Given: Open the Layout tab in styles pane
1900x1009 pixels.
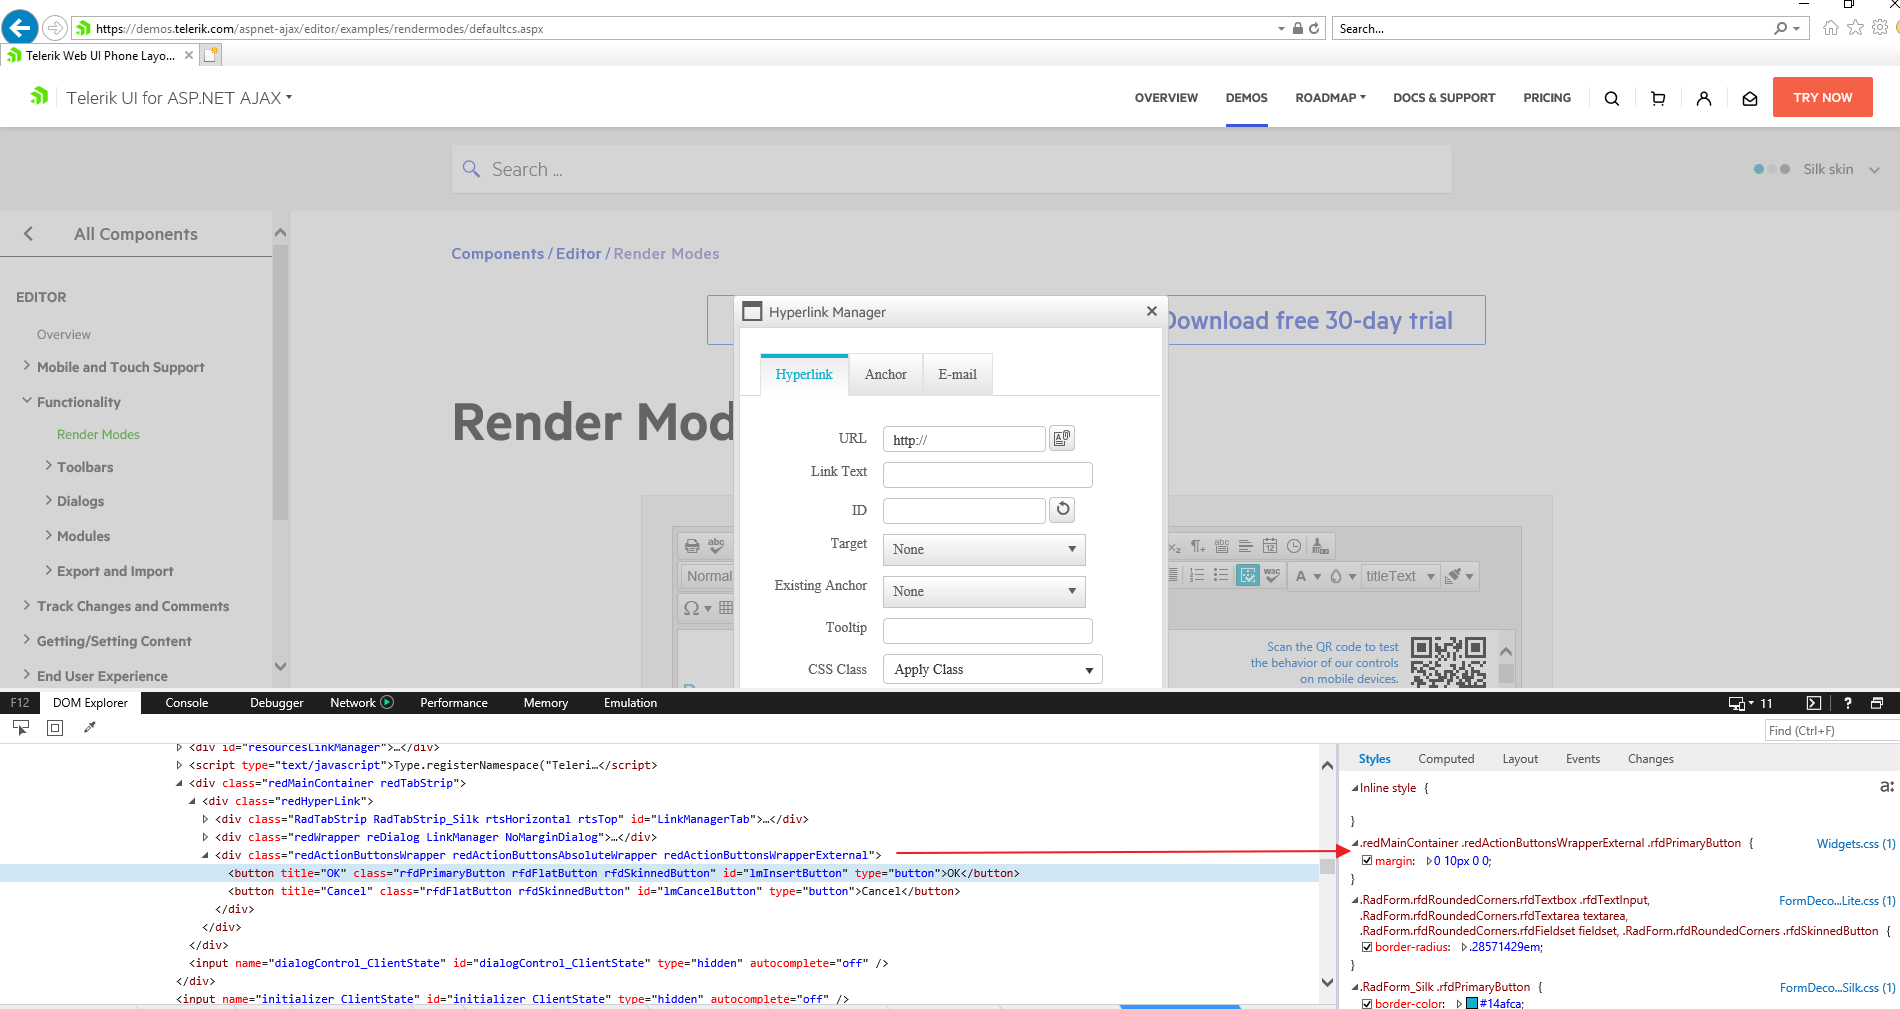Looking at the screenshot, I should coord(1520,759).
